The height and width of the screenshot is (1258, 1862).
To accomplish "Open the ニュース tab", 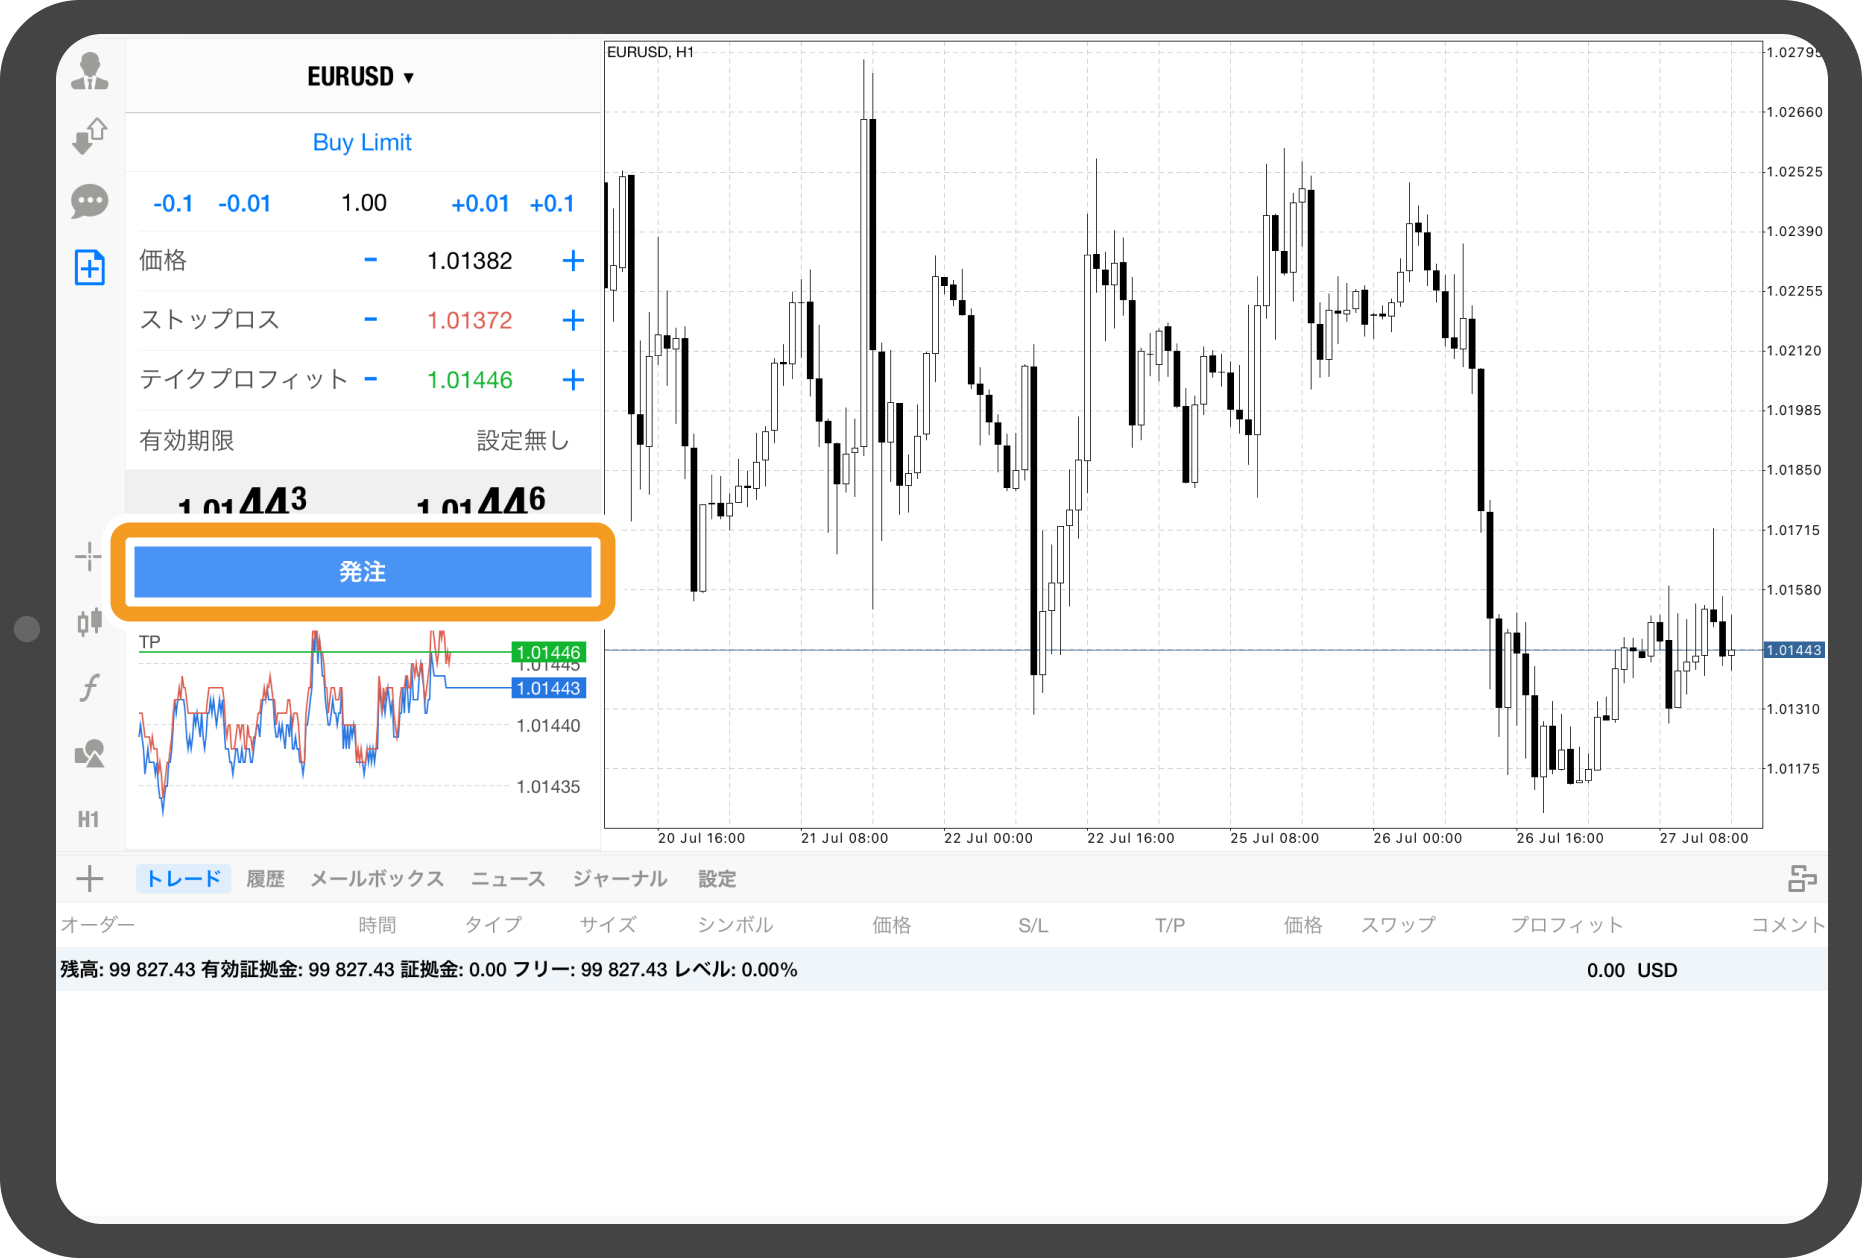I will click(x=508, y=879).
